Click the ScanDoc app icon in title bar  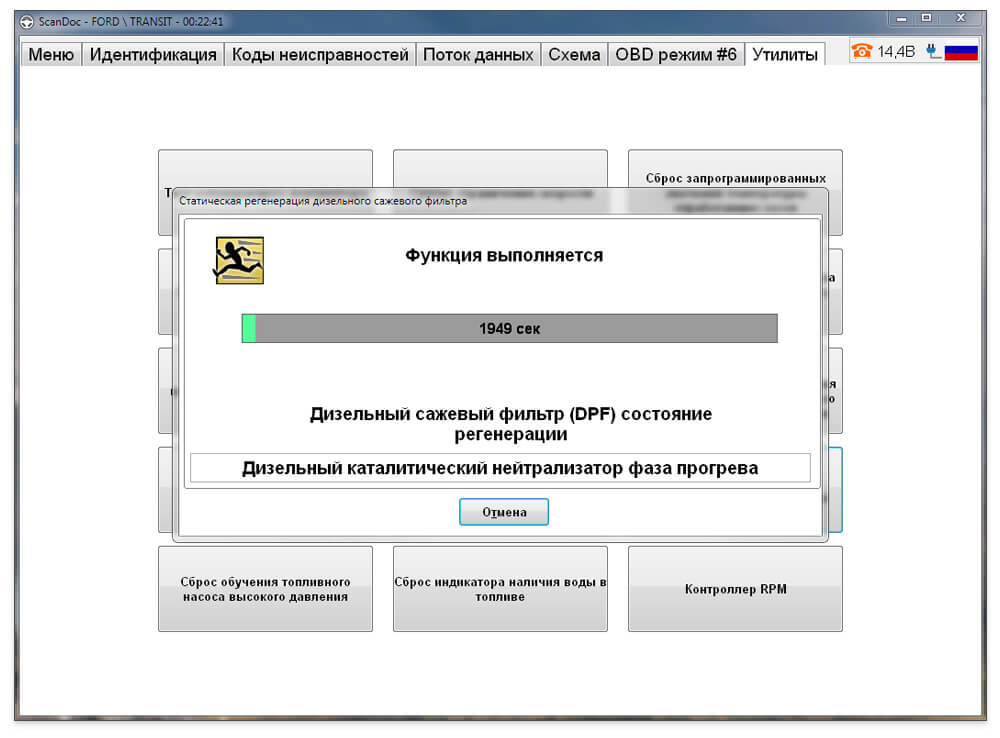pyautogui.click(x=27, y=22)
